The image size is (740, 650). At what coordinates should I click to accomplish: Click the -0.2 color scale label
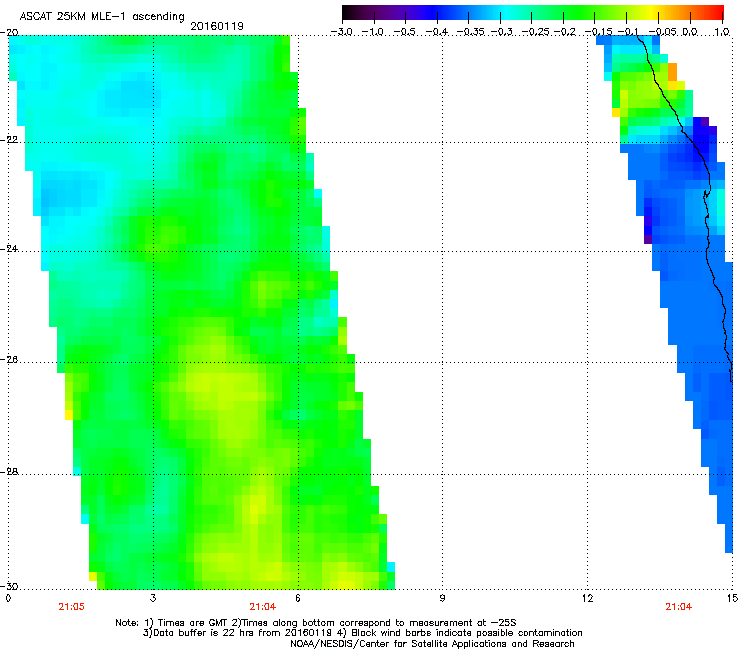[565, 32]
